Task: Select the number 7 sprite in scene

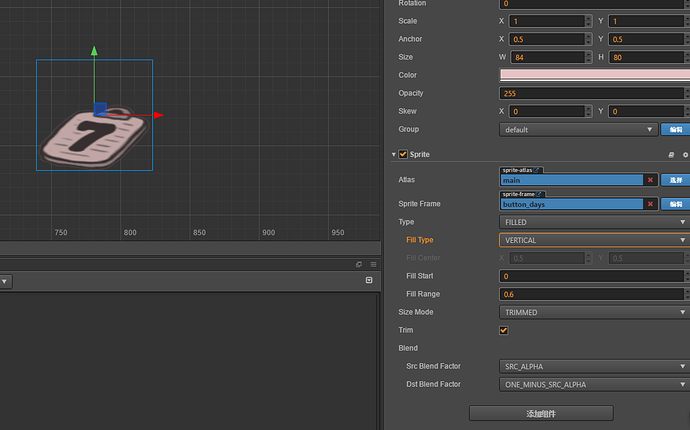Action: [94, 137]
